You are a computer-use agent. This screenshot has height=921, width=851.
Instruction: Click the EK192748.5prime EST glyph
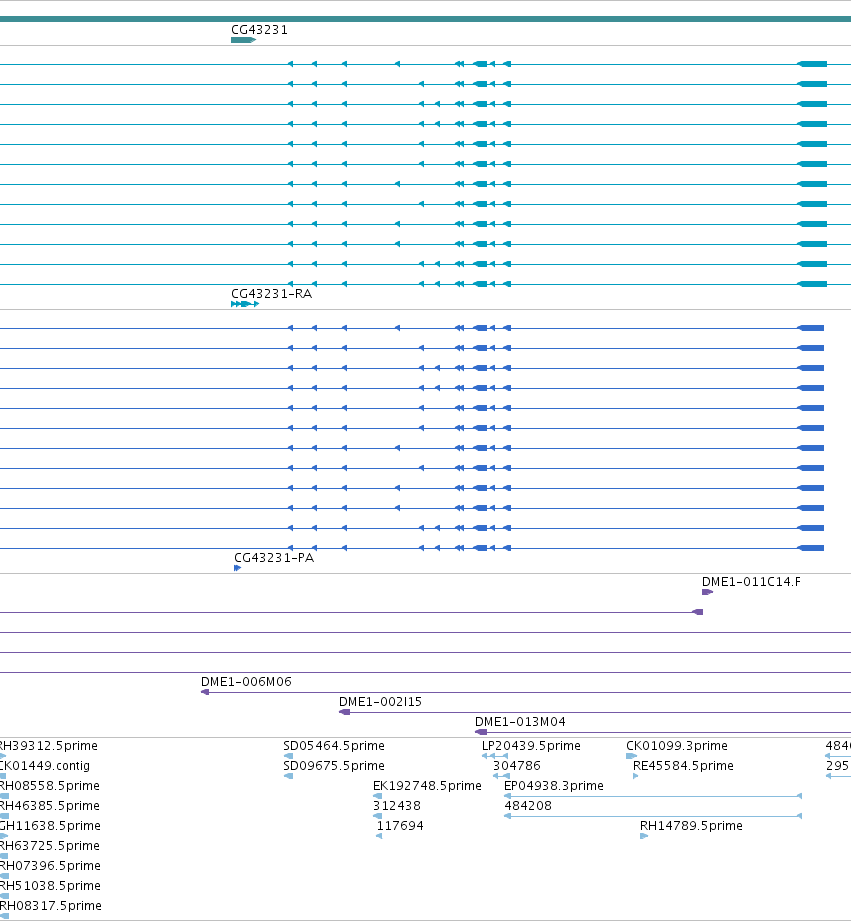pos(378,796)
